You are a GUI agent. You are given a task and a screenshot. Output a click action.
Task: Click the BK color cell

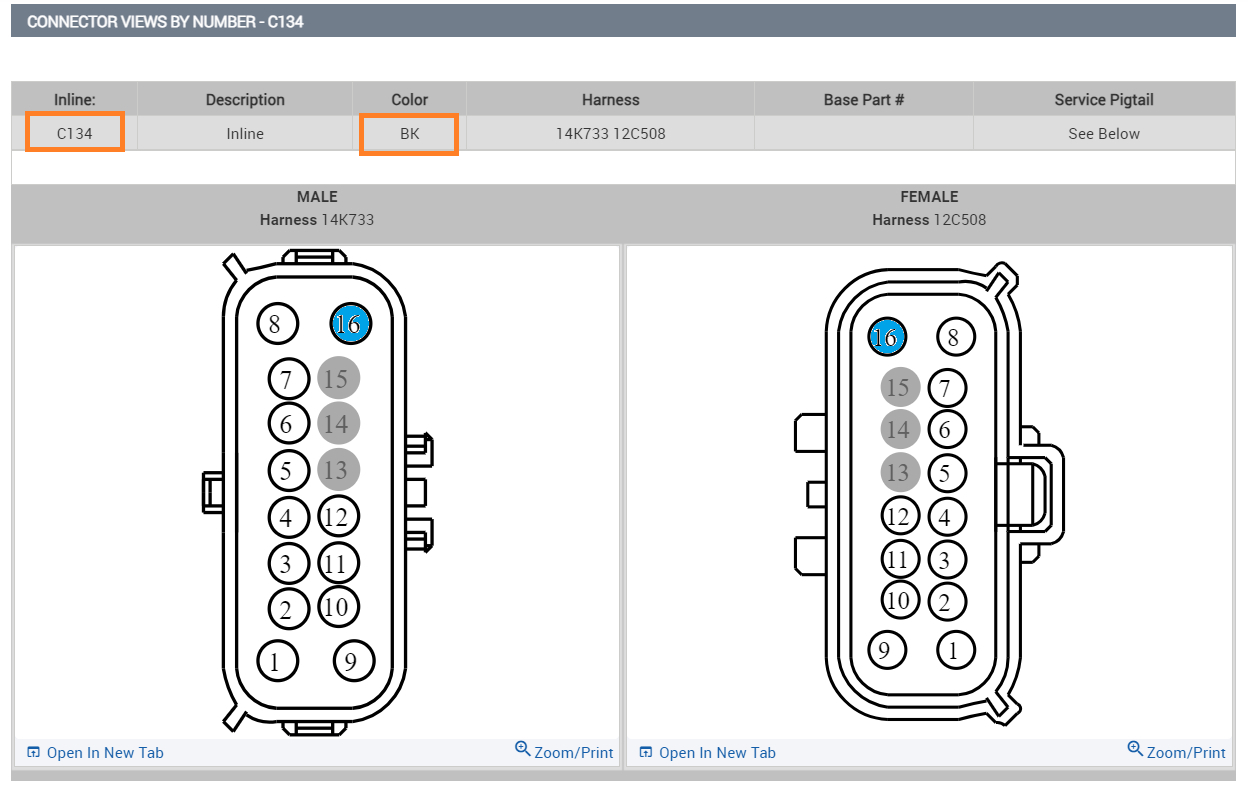409,133
